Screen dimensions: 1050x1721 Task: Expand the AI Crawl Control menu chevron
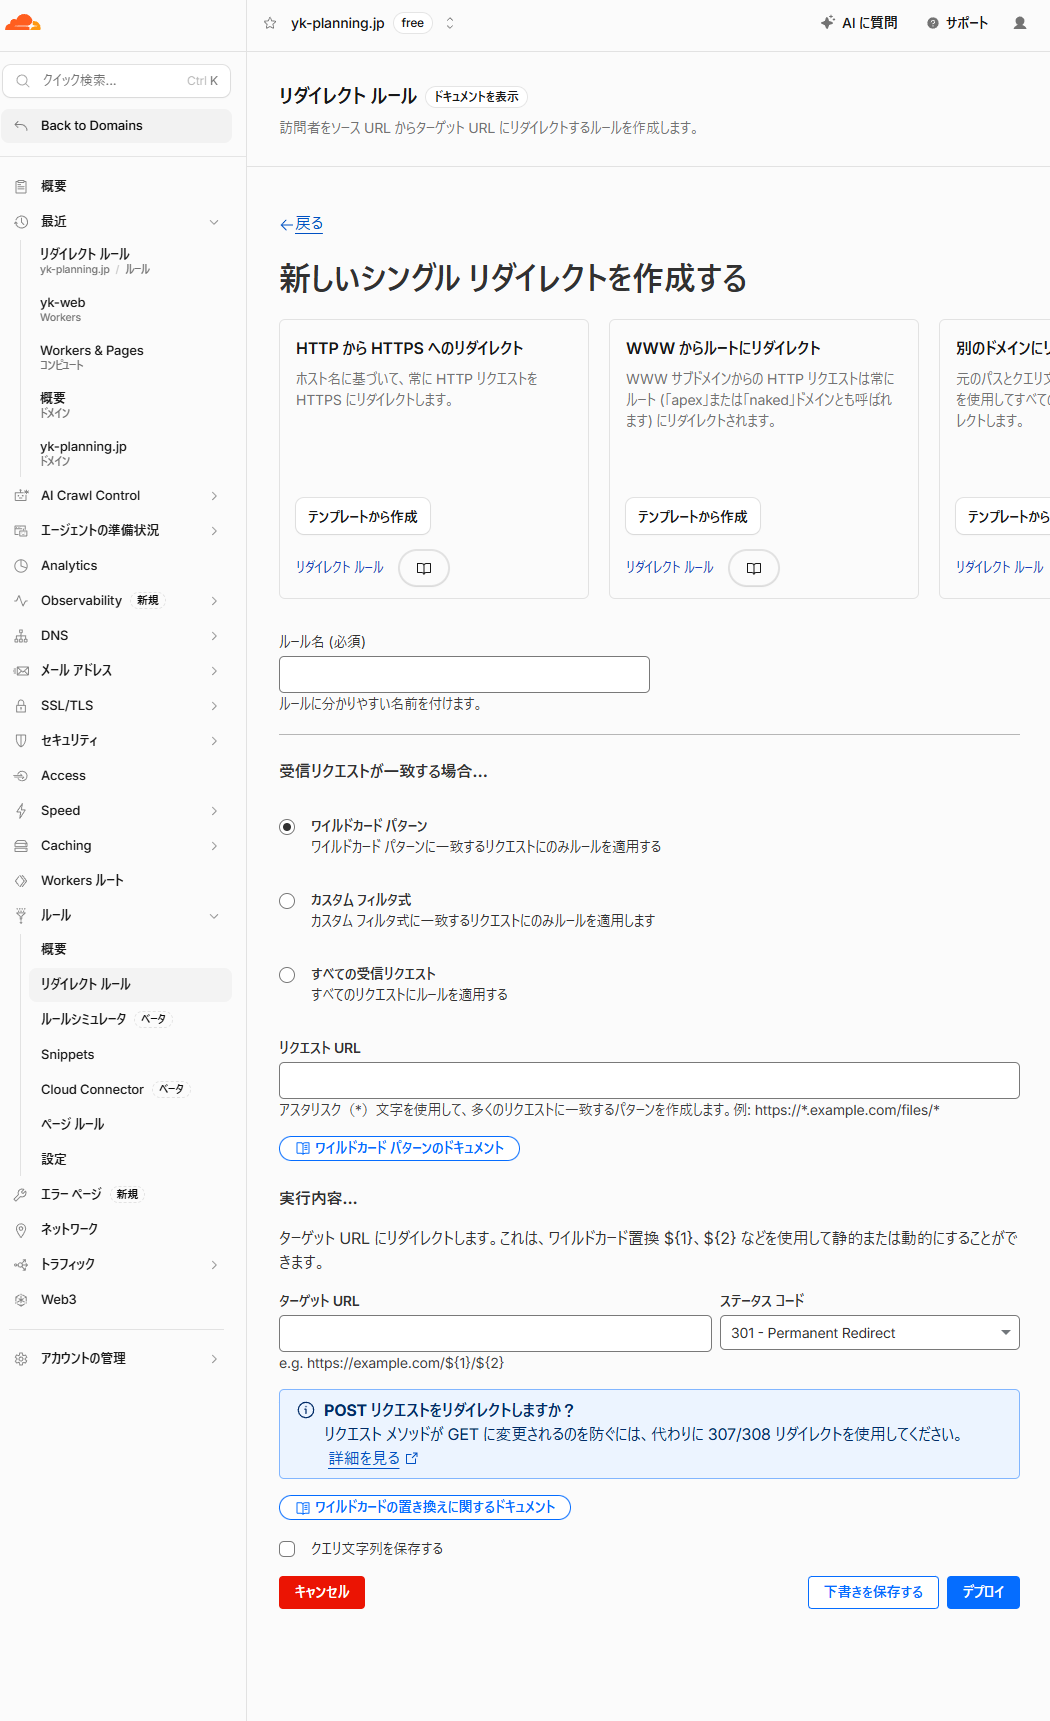coord(214,496)
